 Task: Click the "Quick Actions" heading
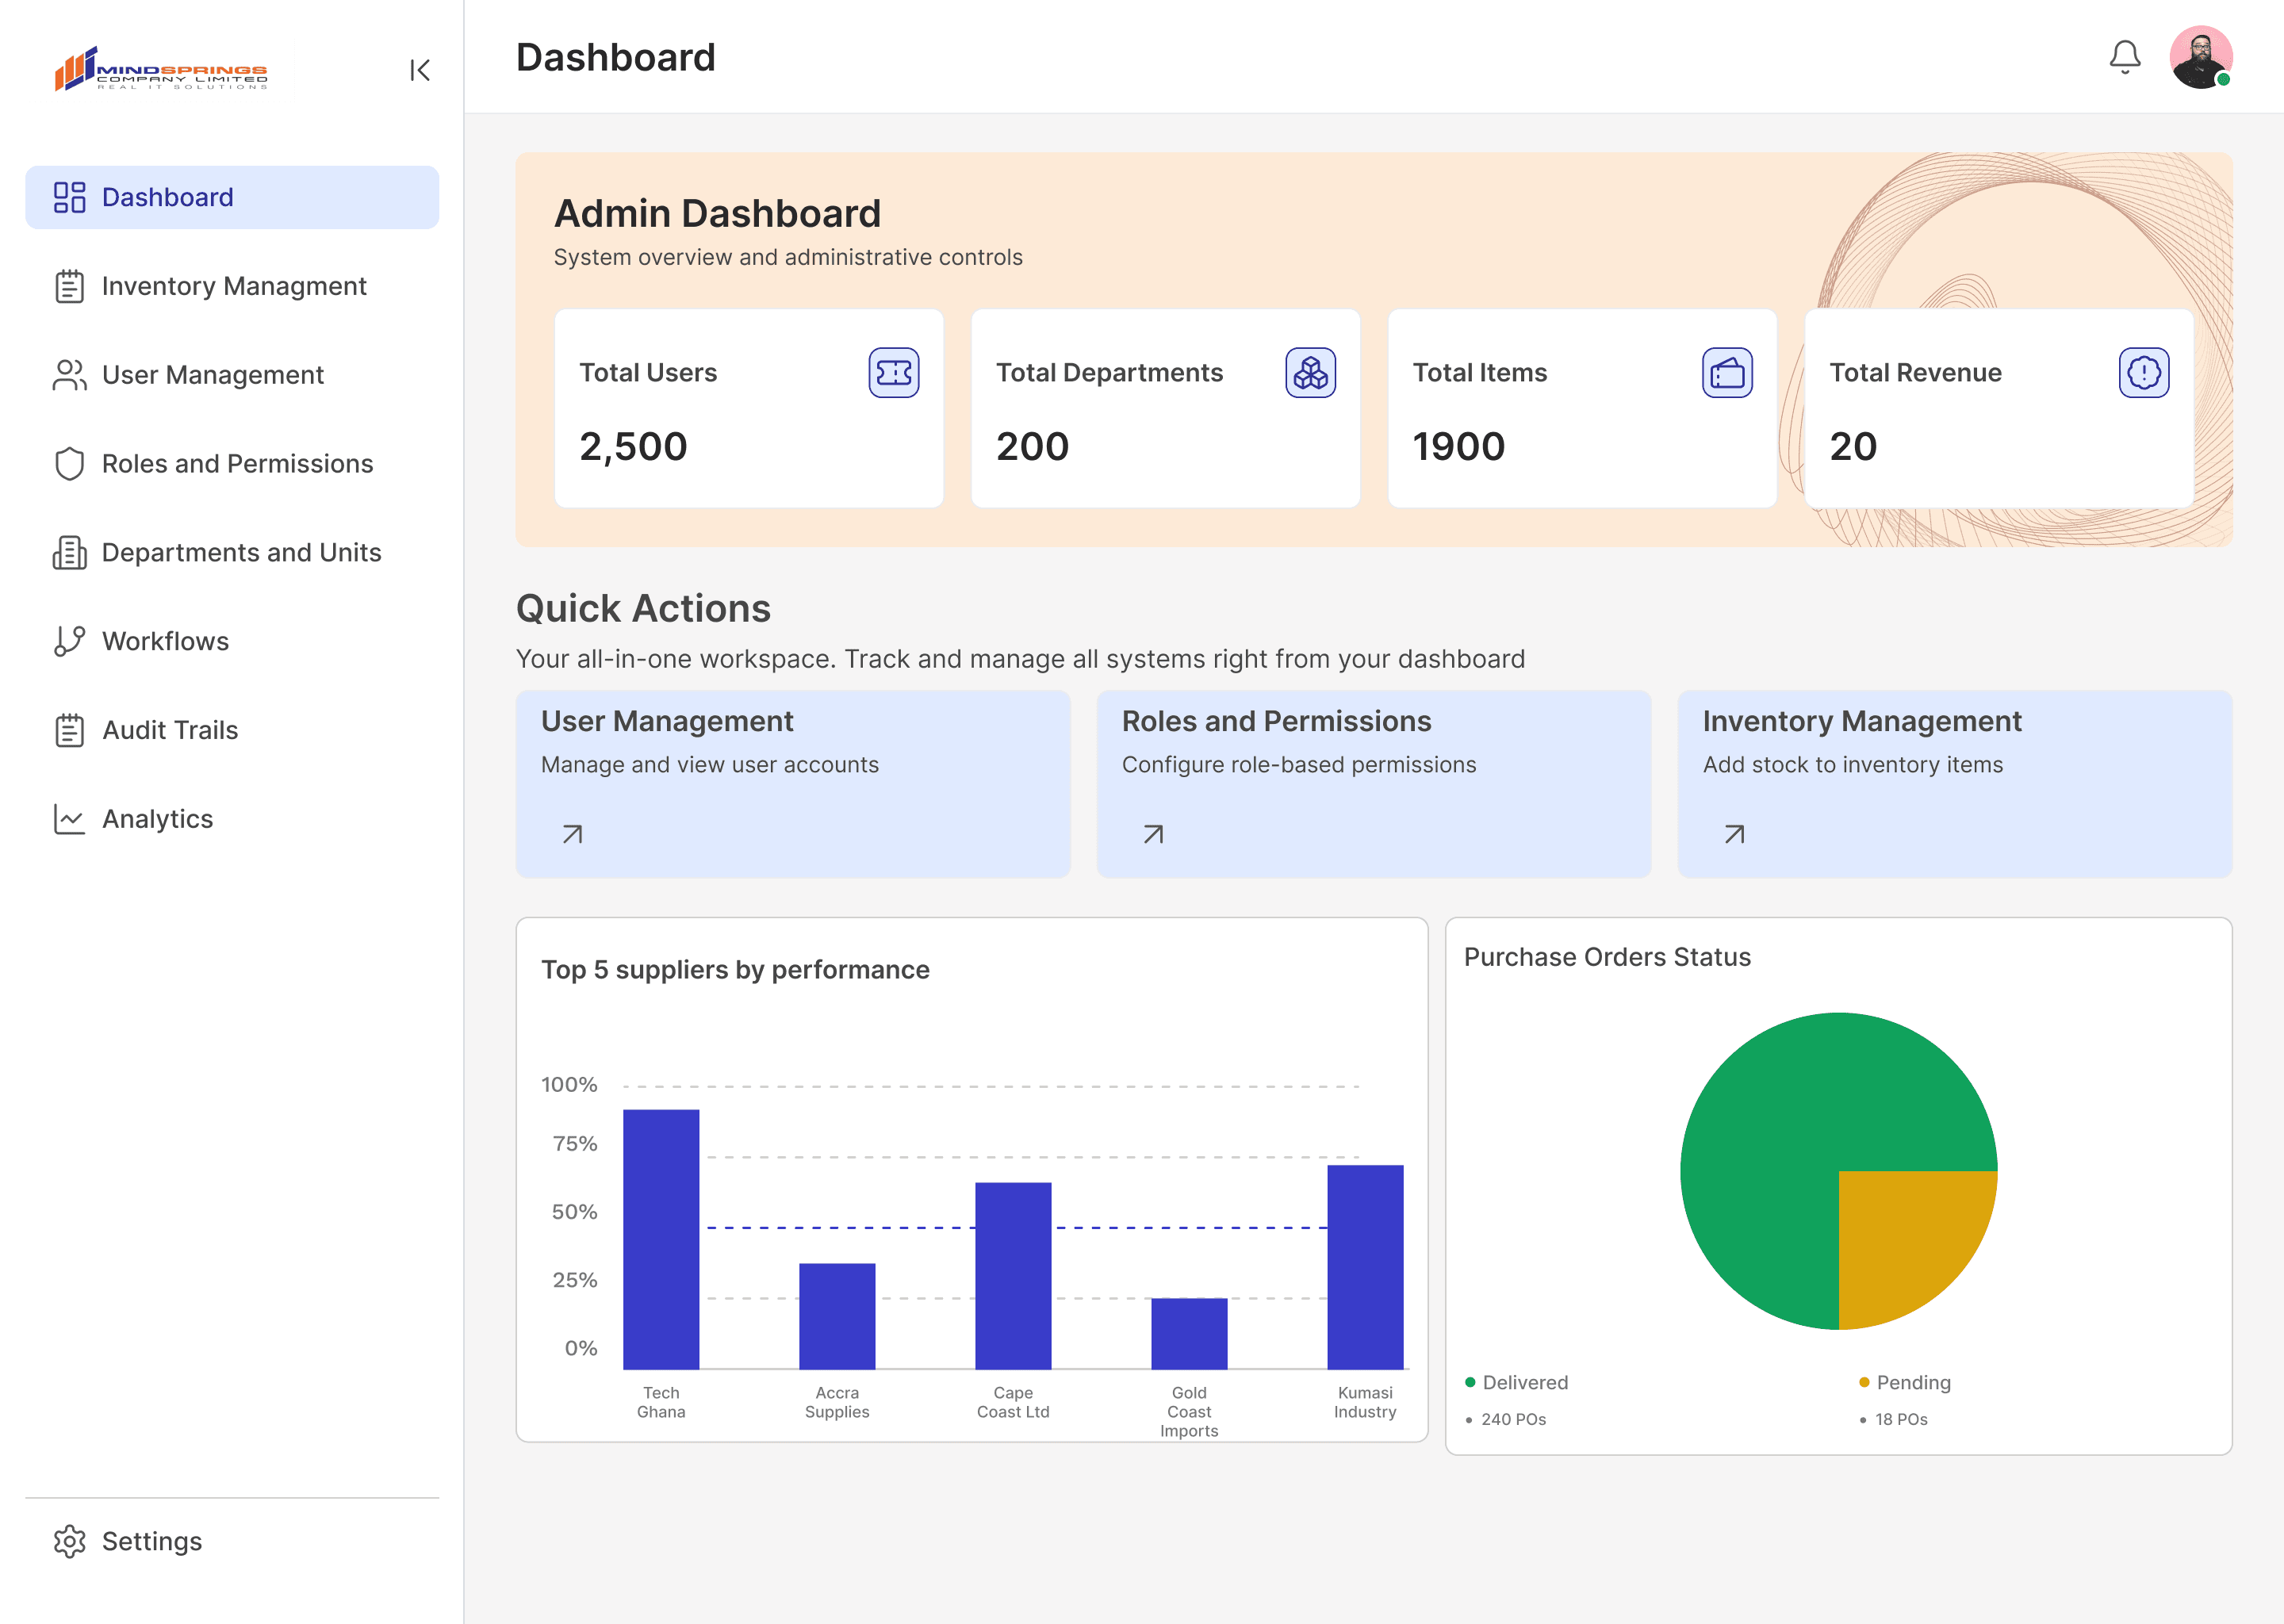(x=643, y=608)
